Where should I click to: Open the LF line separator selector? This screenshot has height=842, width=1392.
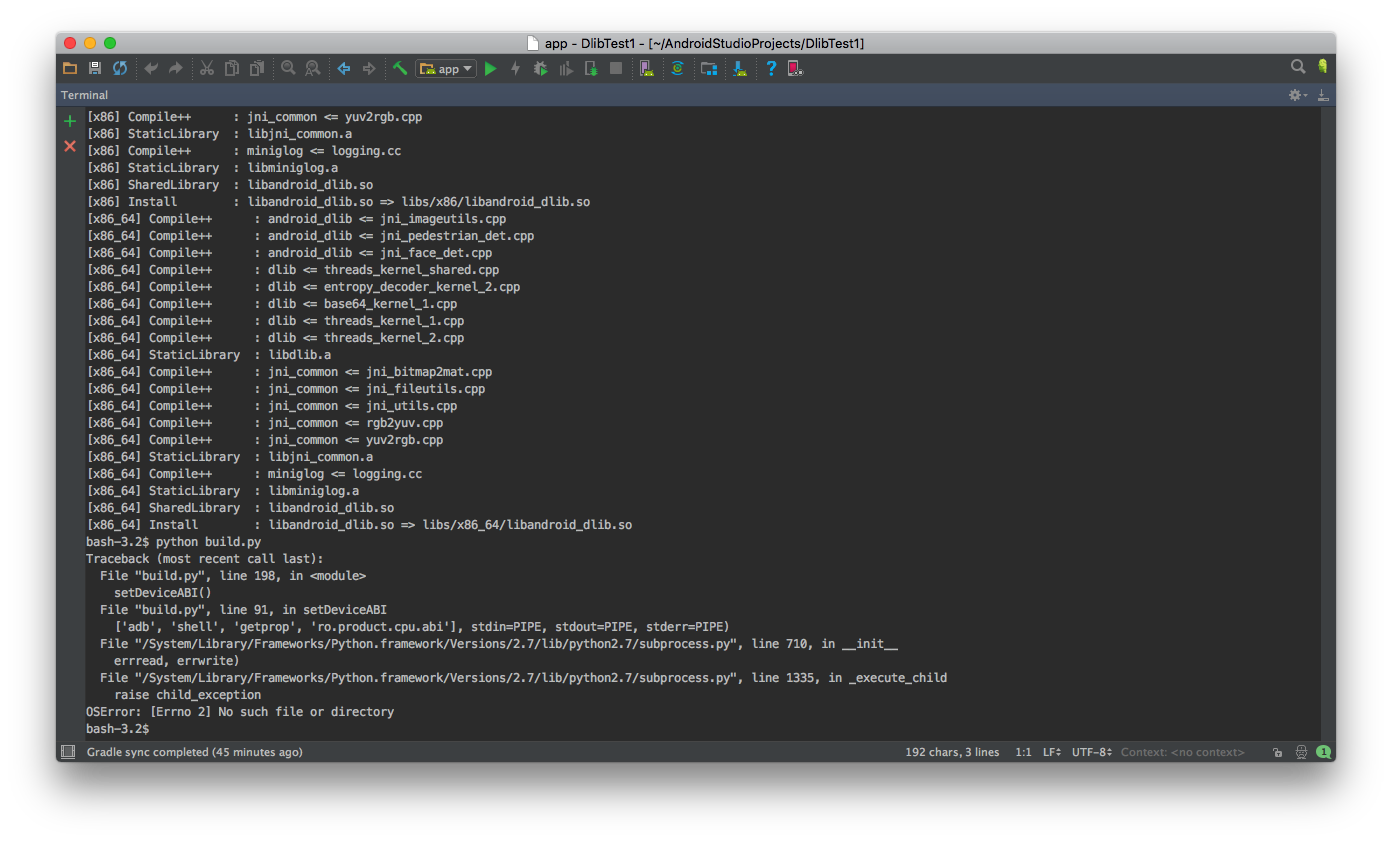pos(1052,752)
